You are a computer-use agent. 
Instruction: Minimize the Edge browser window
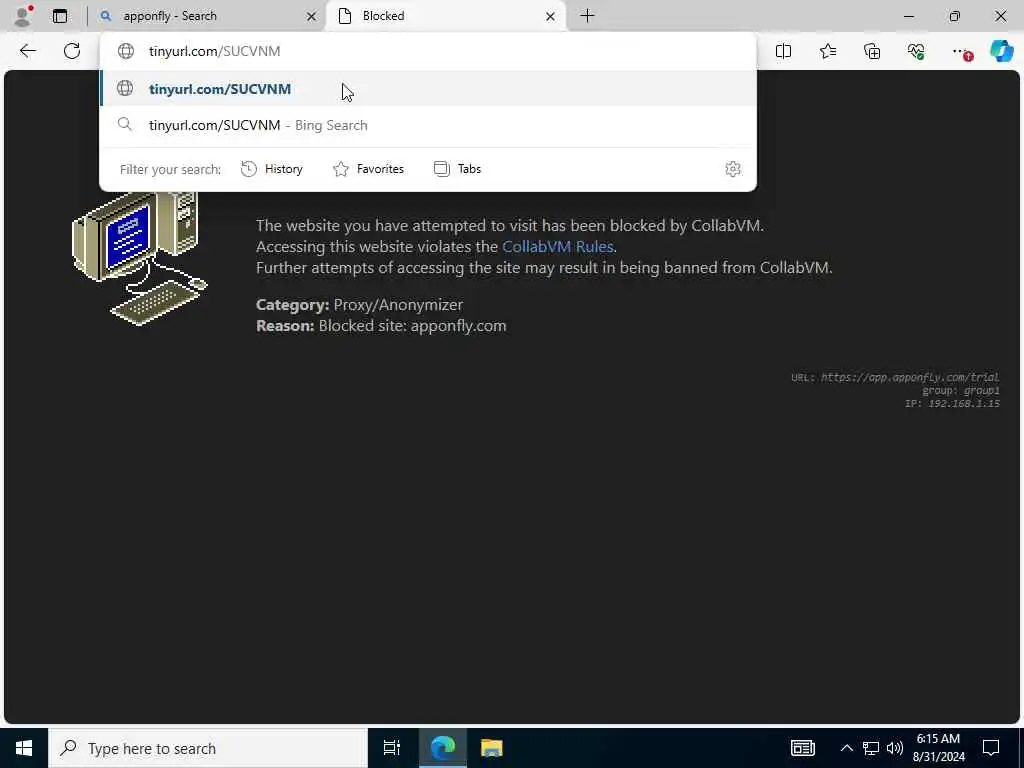tap(908, 16)
